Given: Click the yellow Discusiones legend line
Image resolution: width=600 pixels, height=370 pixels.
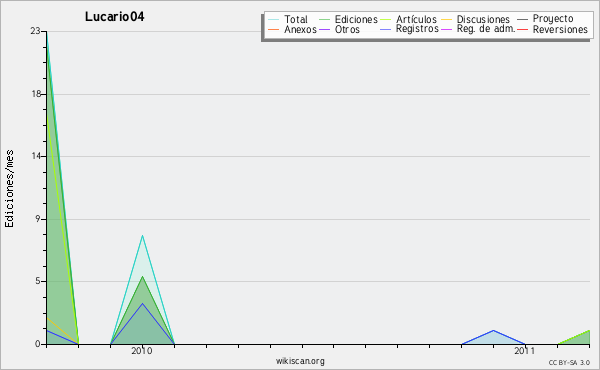Looking at the screenshot, I should click(x=447, y=19).
